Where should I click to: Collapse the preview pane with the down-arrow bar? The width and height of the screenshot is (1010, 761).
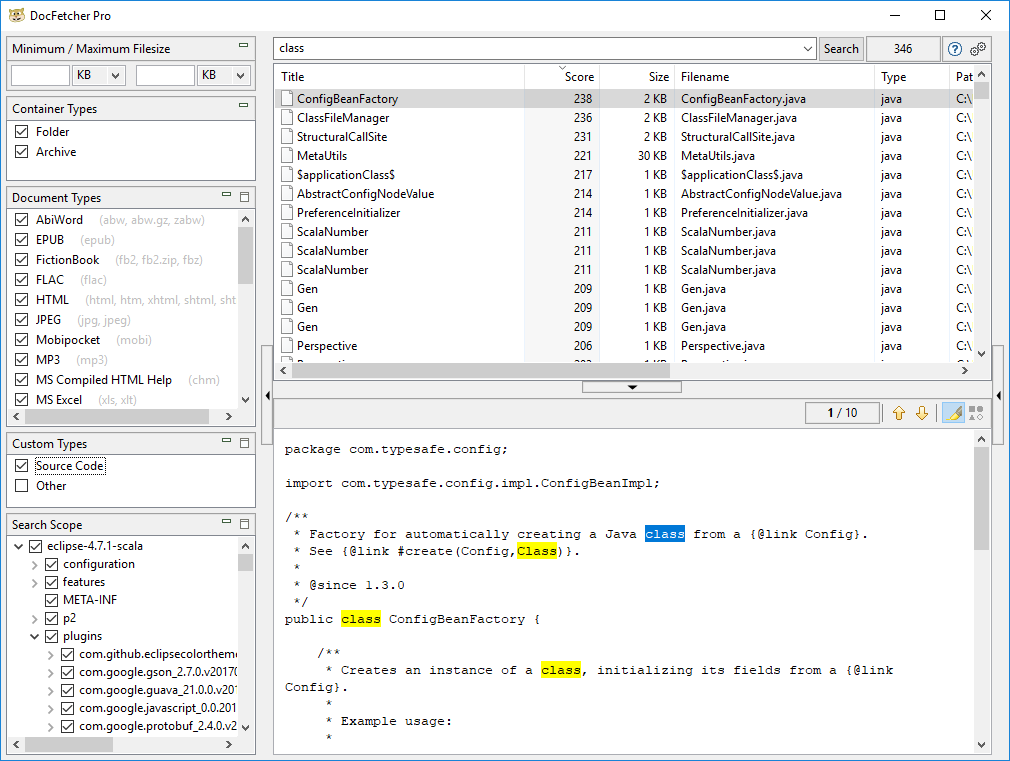coord(632,387)
